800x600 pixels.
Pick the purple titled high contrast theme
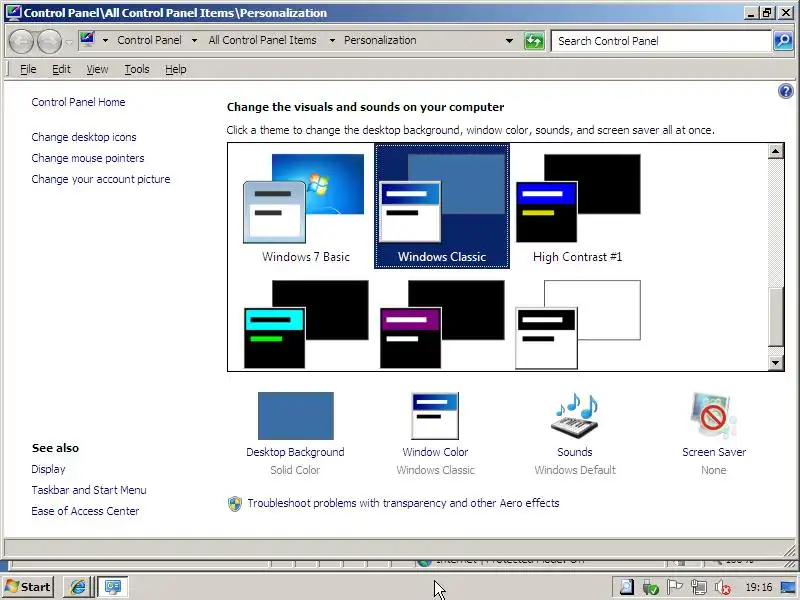coord(442,324)
